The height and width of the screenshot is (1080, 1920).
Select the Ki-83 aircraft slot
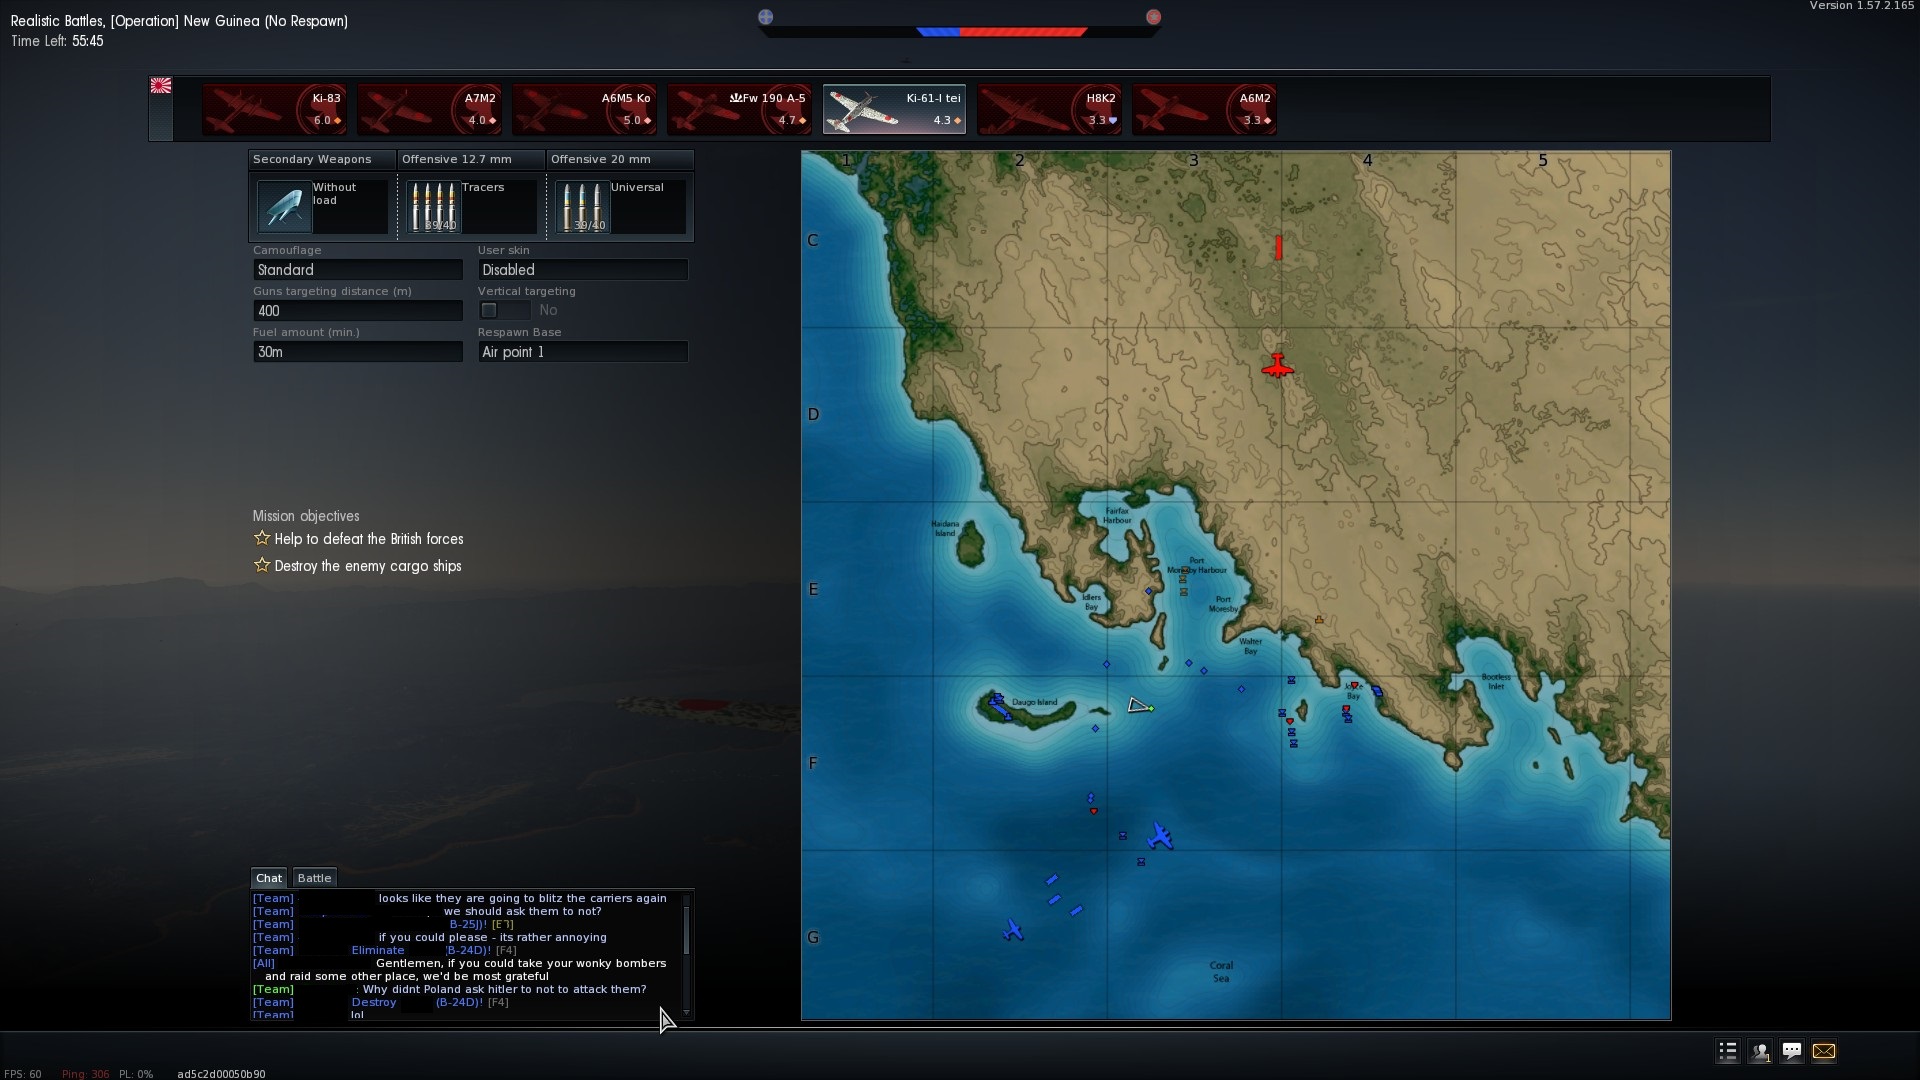point(274,110)
